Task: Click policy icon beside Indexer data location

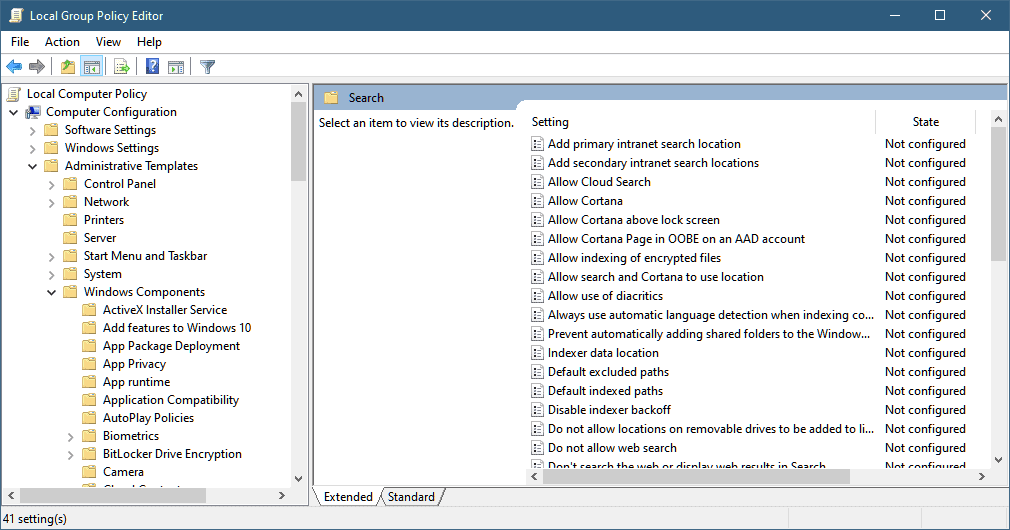Action: pos(537,353)
